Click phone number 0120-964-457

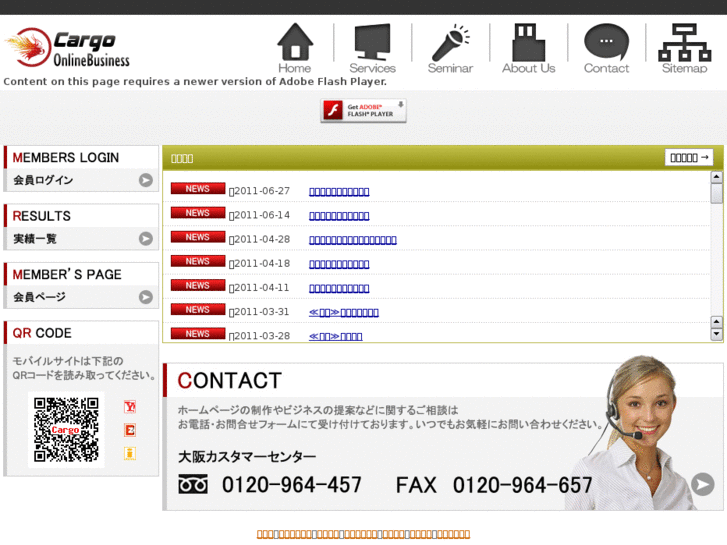point(292,485)
